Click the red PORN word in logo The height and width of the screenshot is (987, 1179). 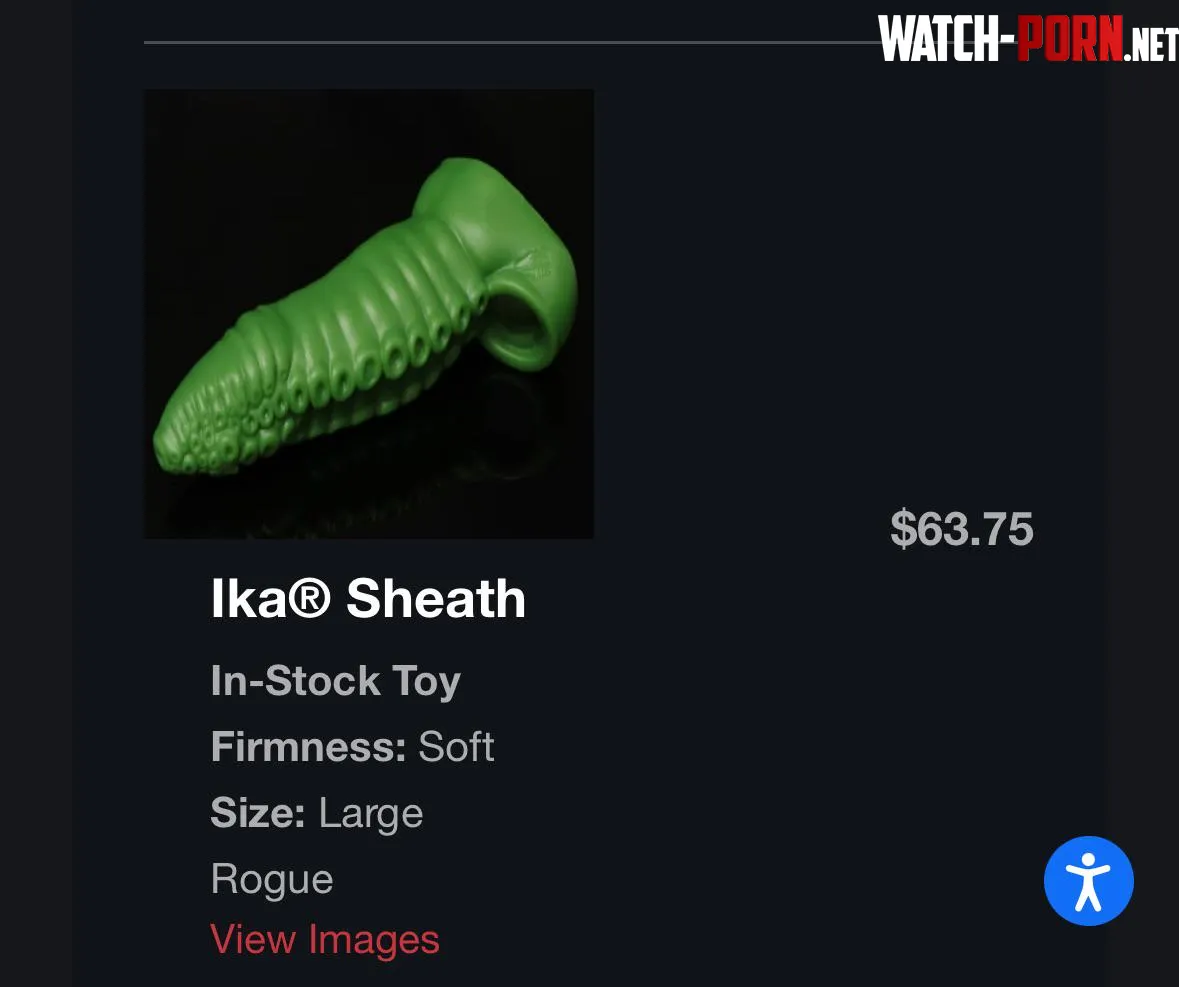(1070, 39)
